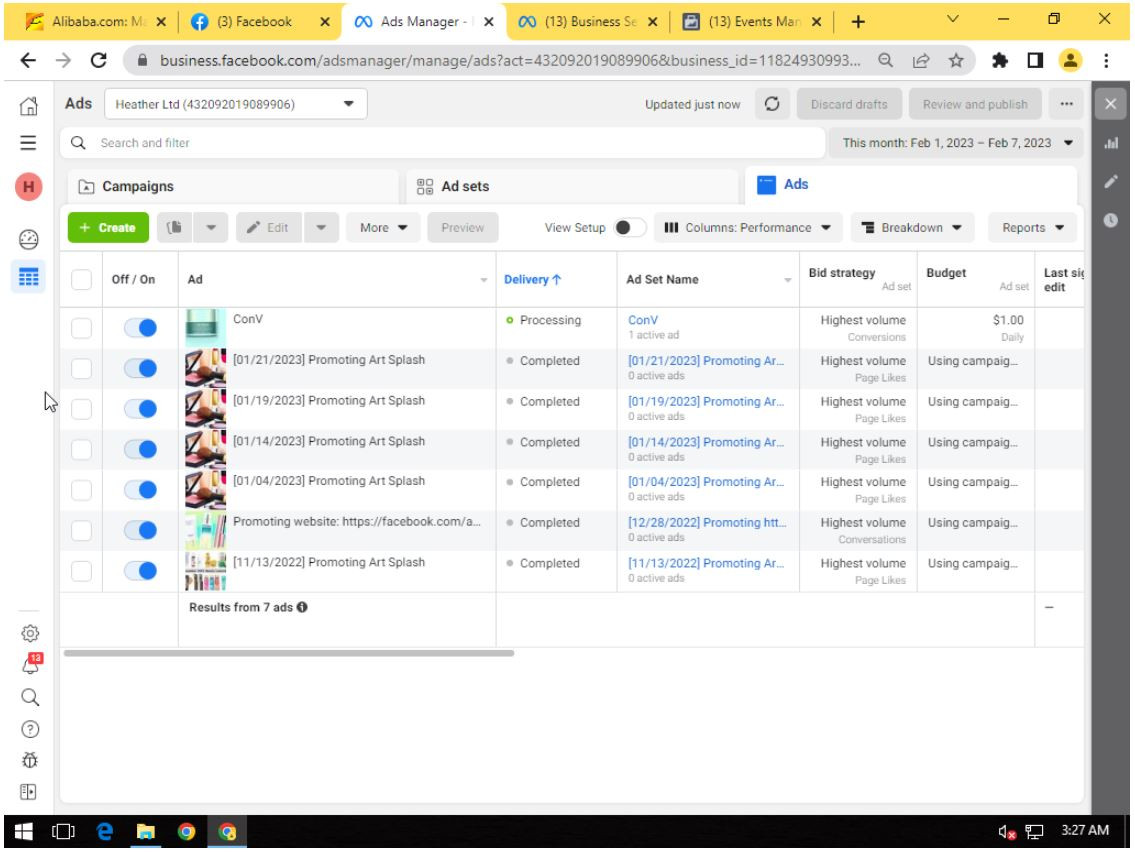Switch to the (13) Events Manager browser tab
The image size is (1135, 852).
pyautogui.click(x=751, y=22)
